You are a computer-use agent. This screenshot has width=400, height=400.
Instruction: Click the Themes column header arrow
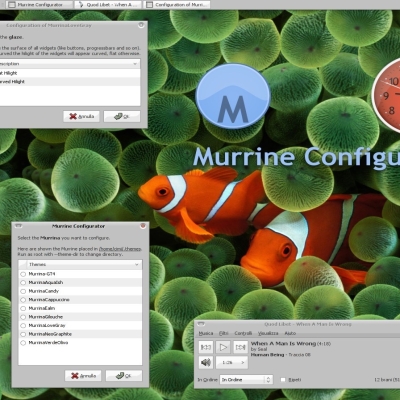pyautogui.click(x=137, y=265)
